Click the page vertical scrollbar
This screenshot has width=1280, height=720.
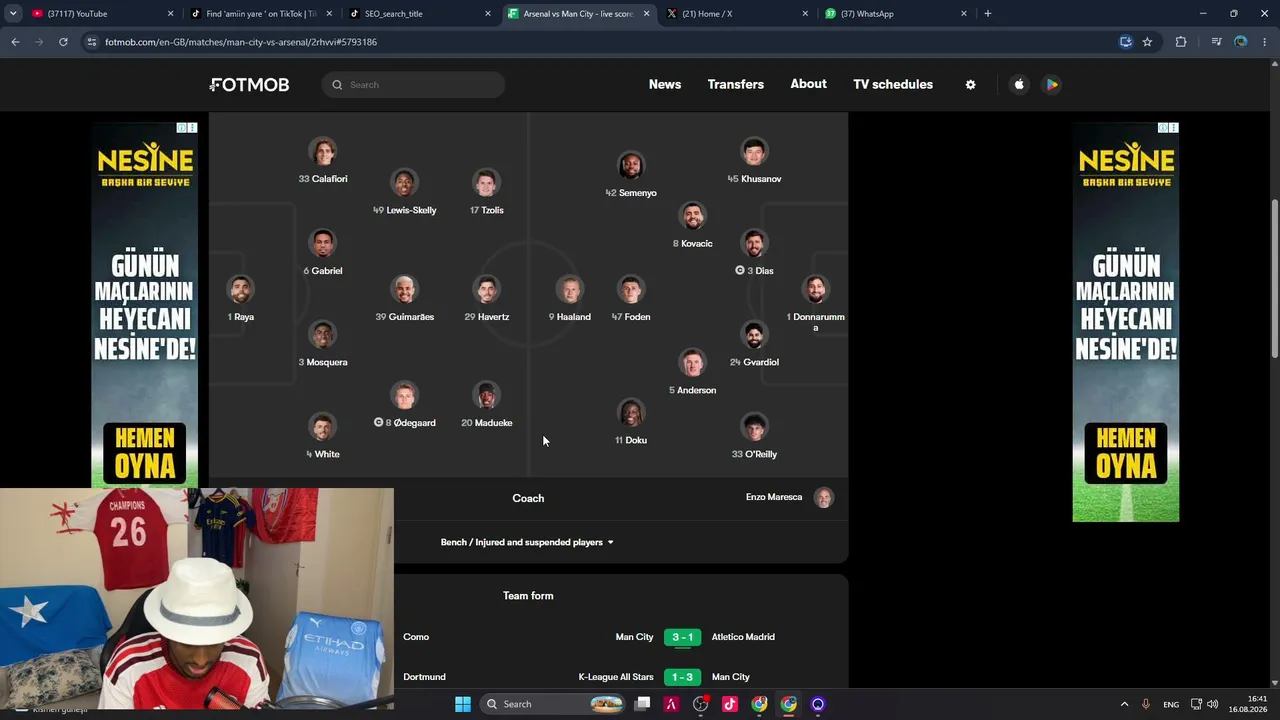pos(1274,278)
